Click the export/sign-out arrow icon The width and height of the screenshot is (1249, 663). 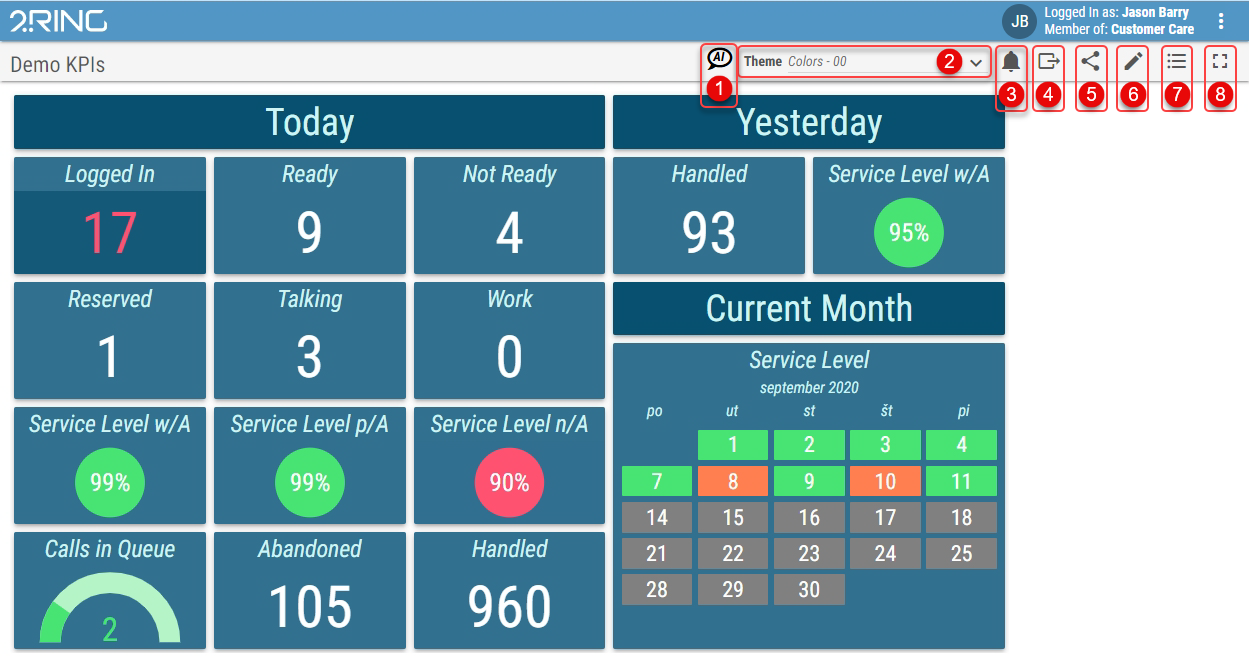1048,62
